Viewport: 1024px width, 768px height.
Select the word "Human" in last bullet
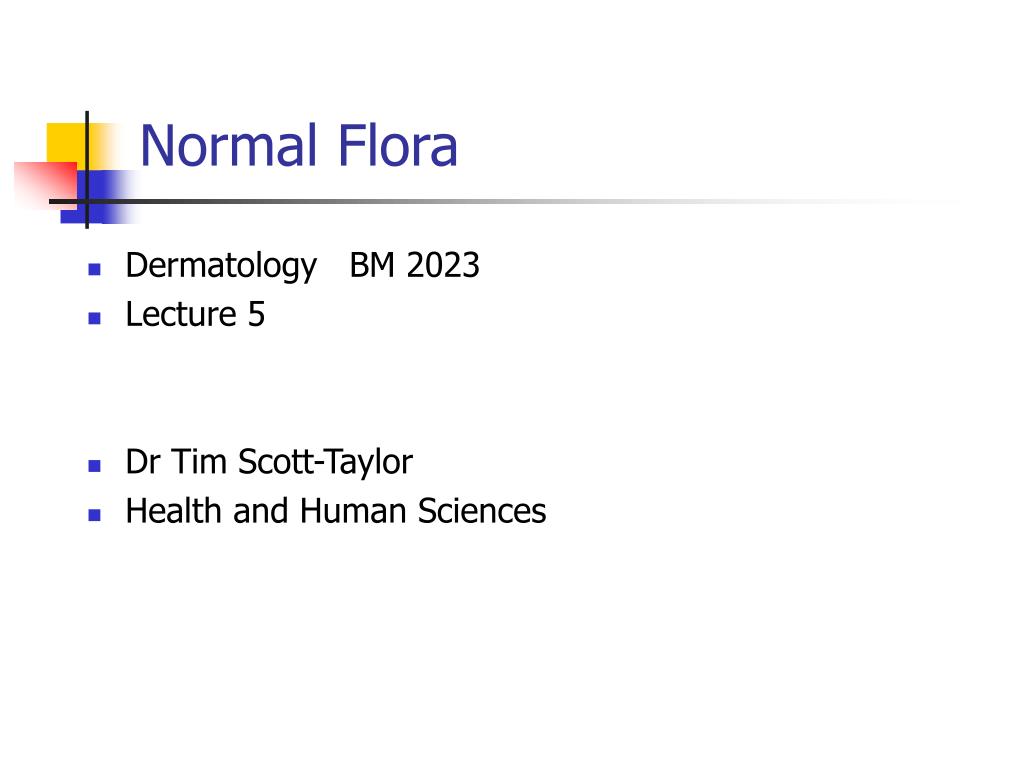[x=353, y=511]
